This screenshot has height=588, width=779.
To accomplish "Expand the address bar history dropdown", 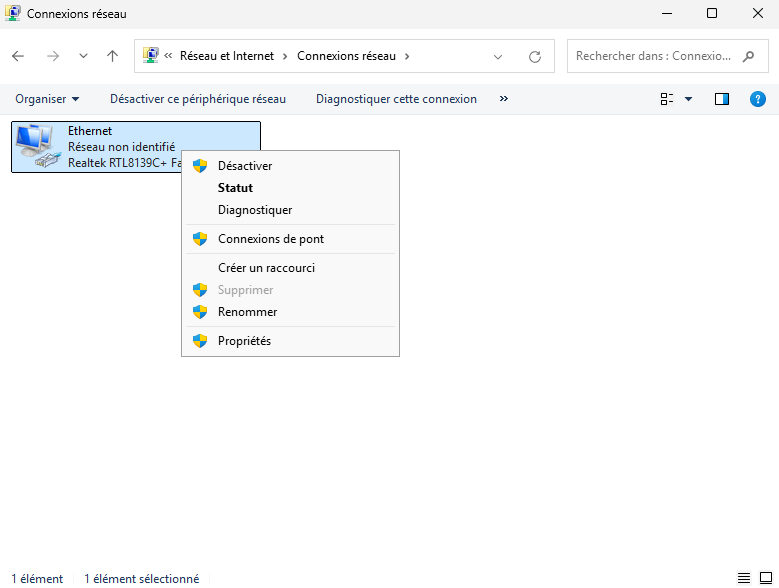I will click(x=498, y=56).
